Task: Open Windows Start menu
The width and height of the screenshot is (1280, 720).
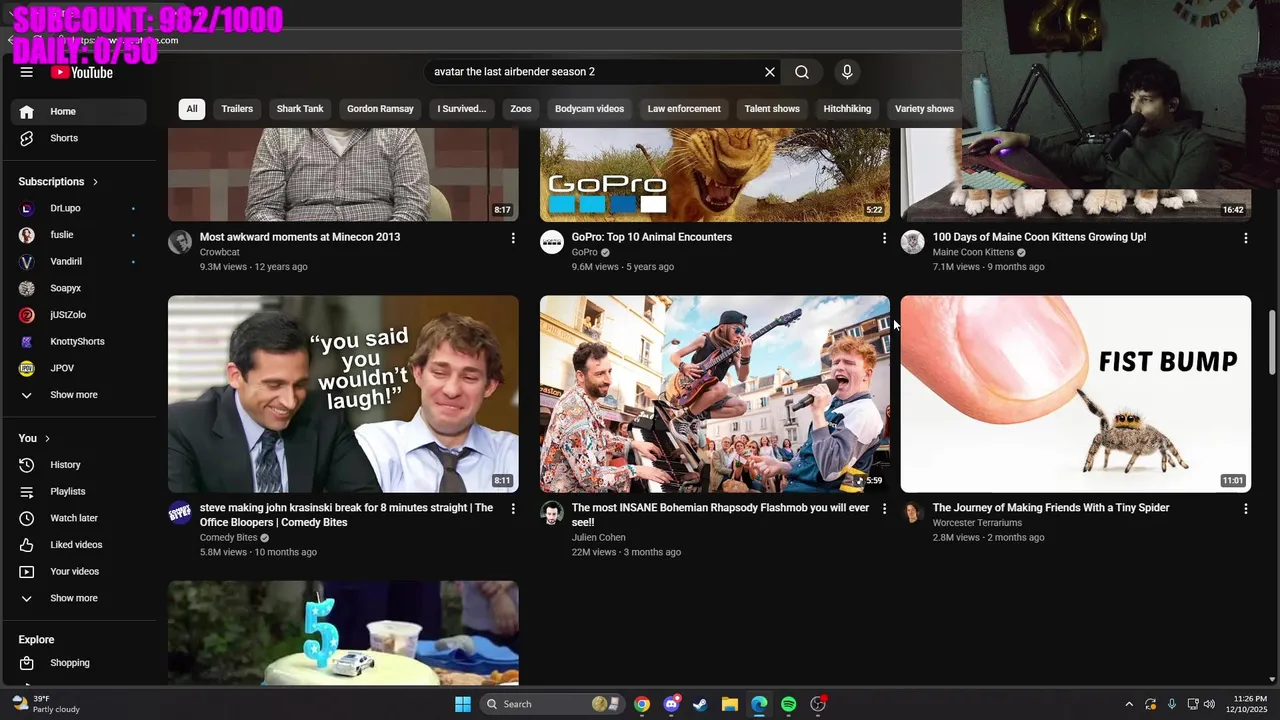Action: pyautogui.click(x=463, y=704)
